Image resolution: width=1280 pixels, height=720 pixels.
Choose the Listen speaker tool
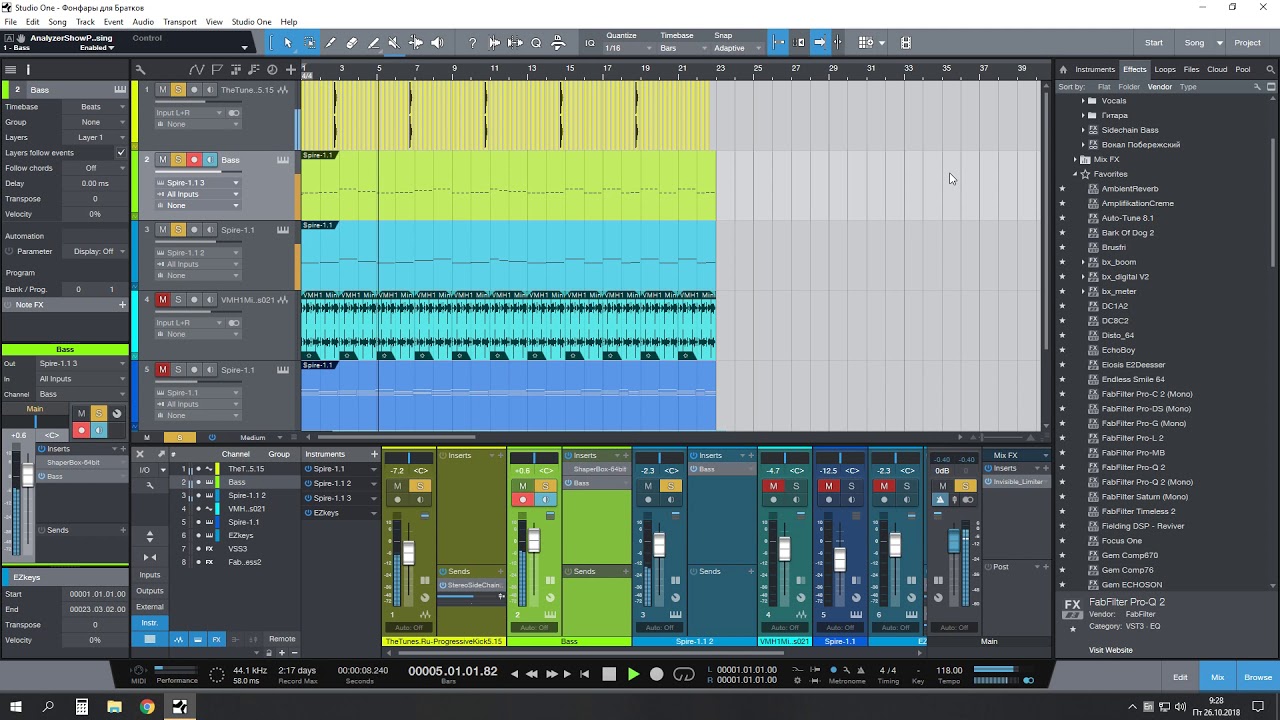437,43
